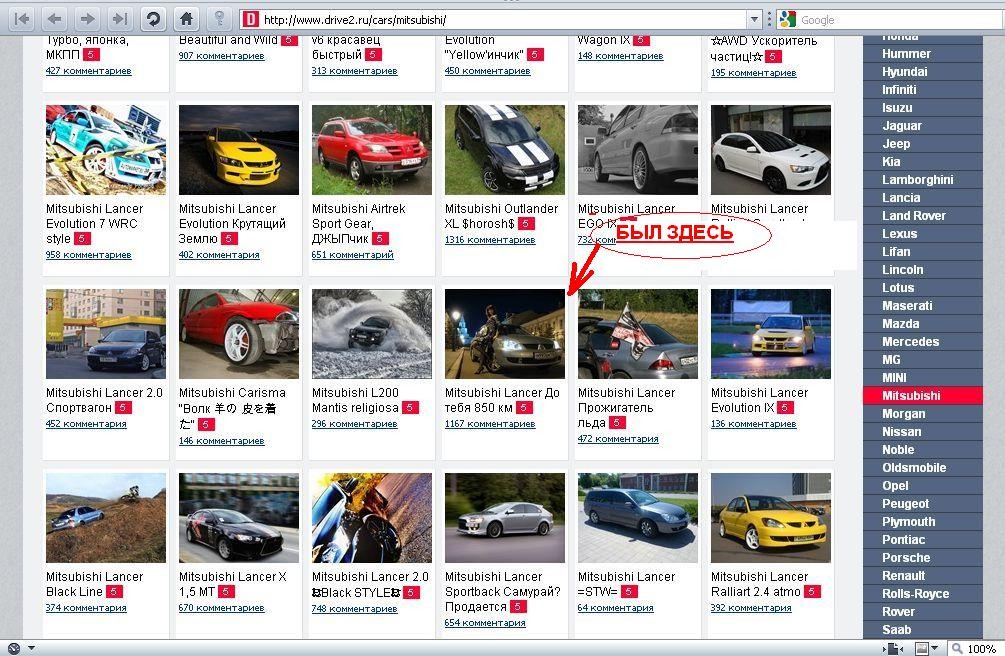Open 64 комментария link
Screen dimensions: 1005x656
(x=615, y=608)
